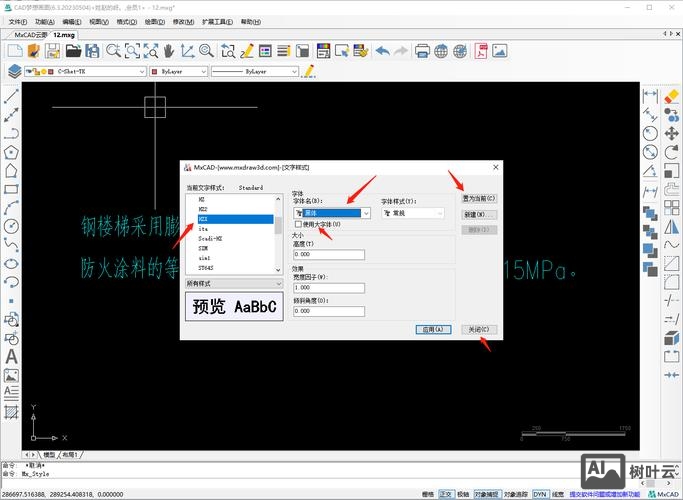The image size is (683, 500).
Task: Enable the 使用大字体 checkbox
Action: click(x=299, y=225)
